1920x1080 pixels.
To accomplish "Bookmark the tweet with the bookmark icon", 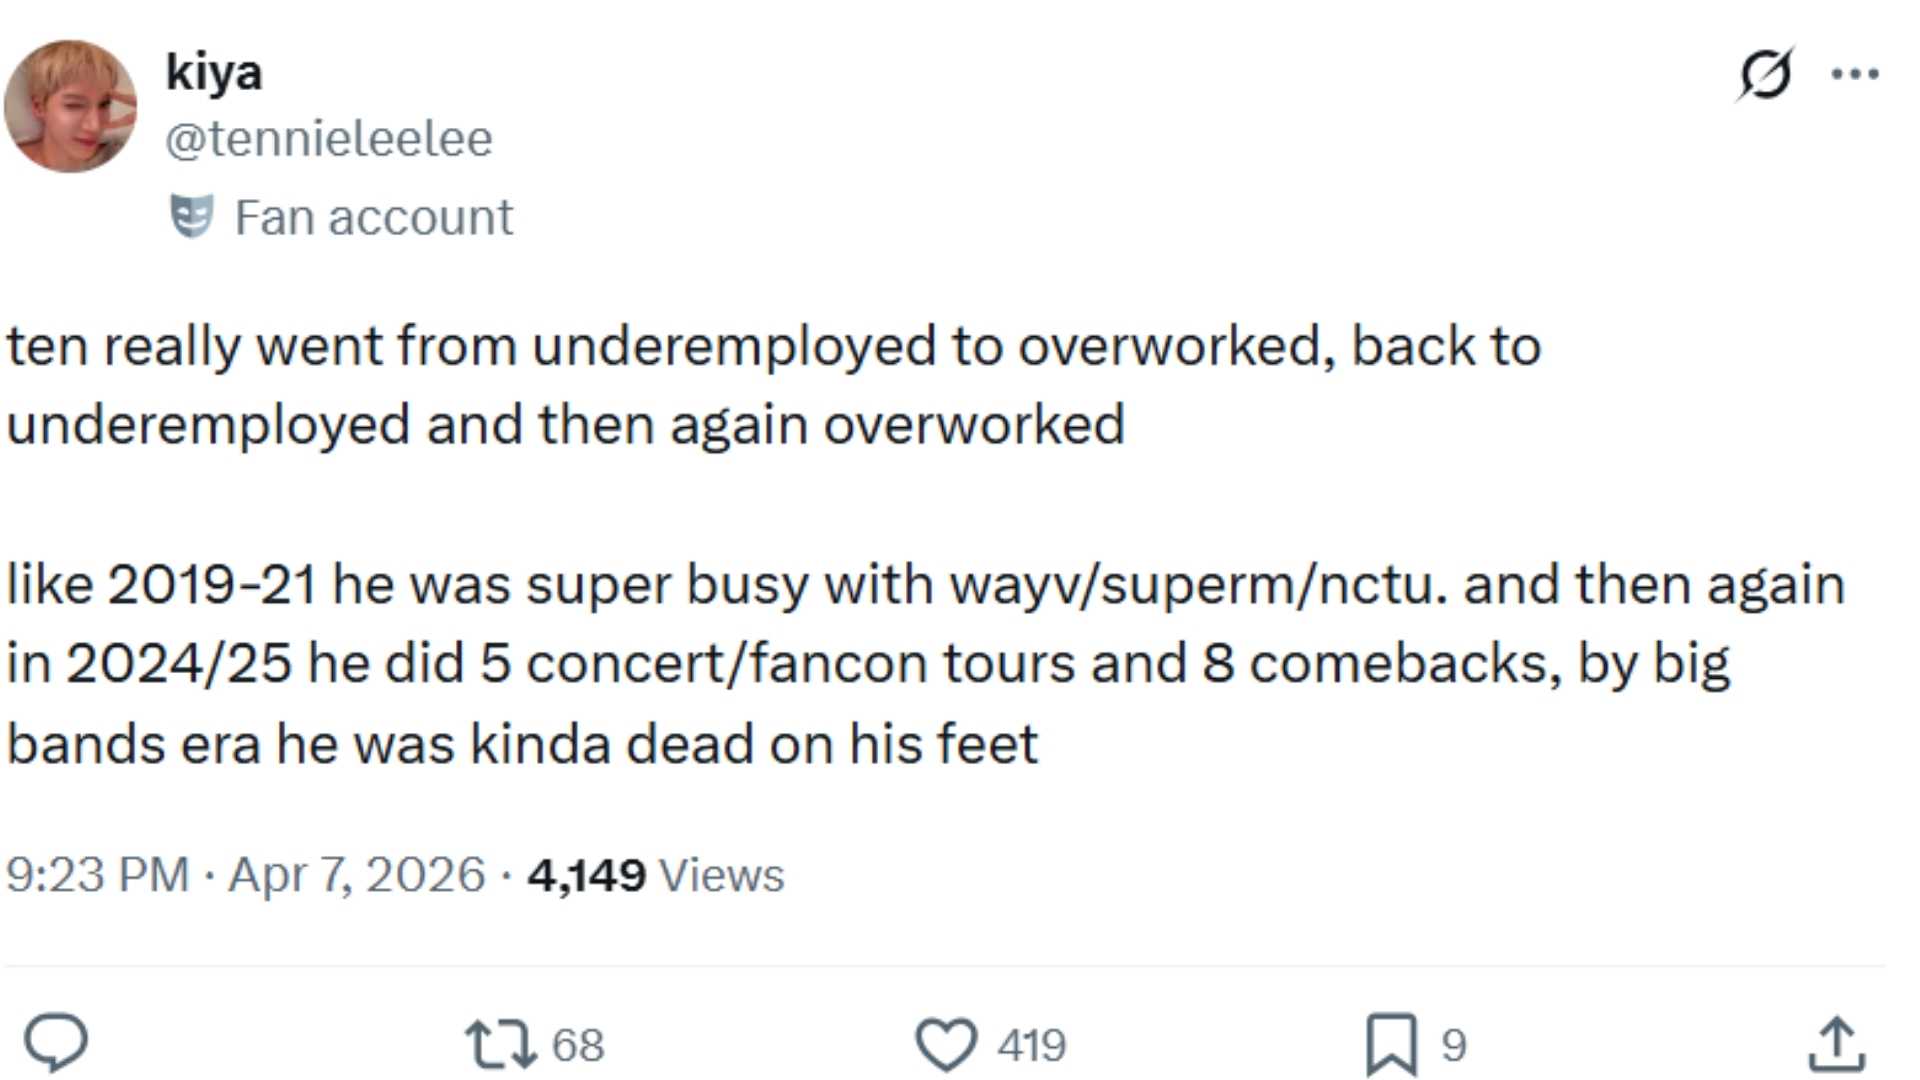I will tap(1391, 1044).
